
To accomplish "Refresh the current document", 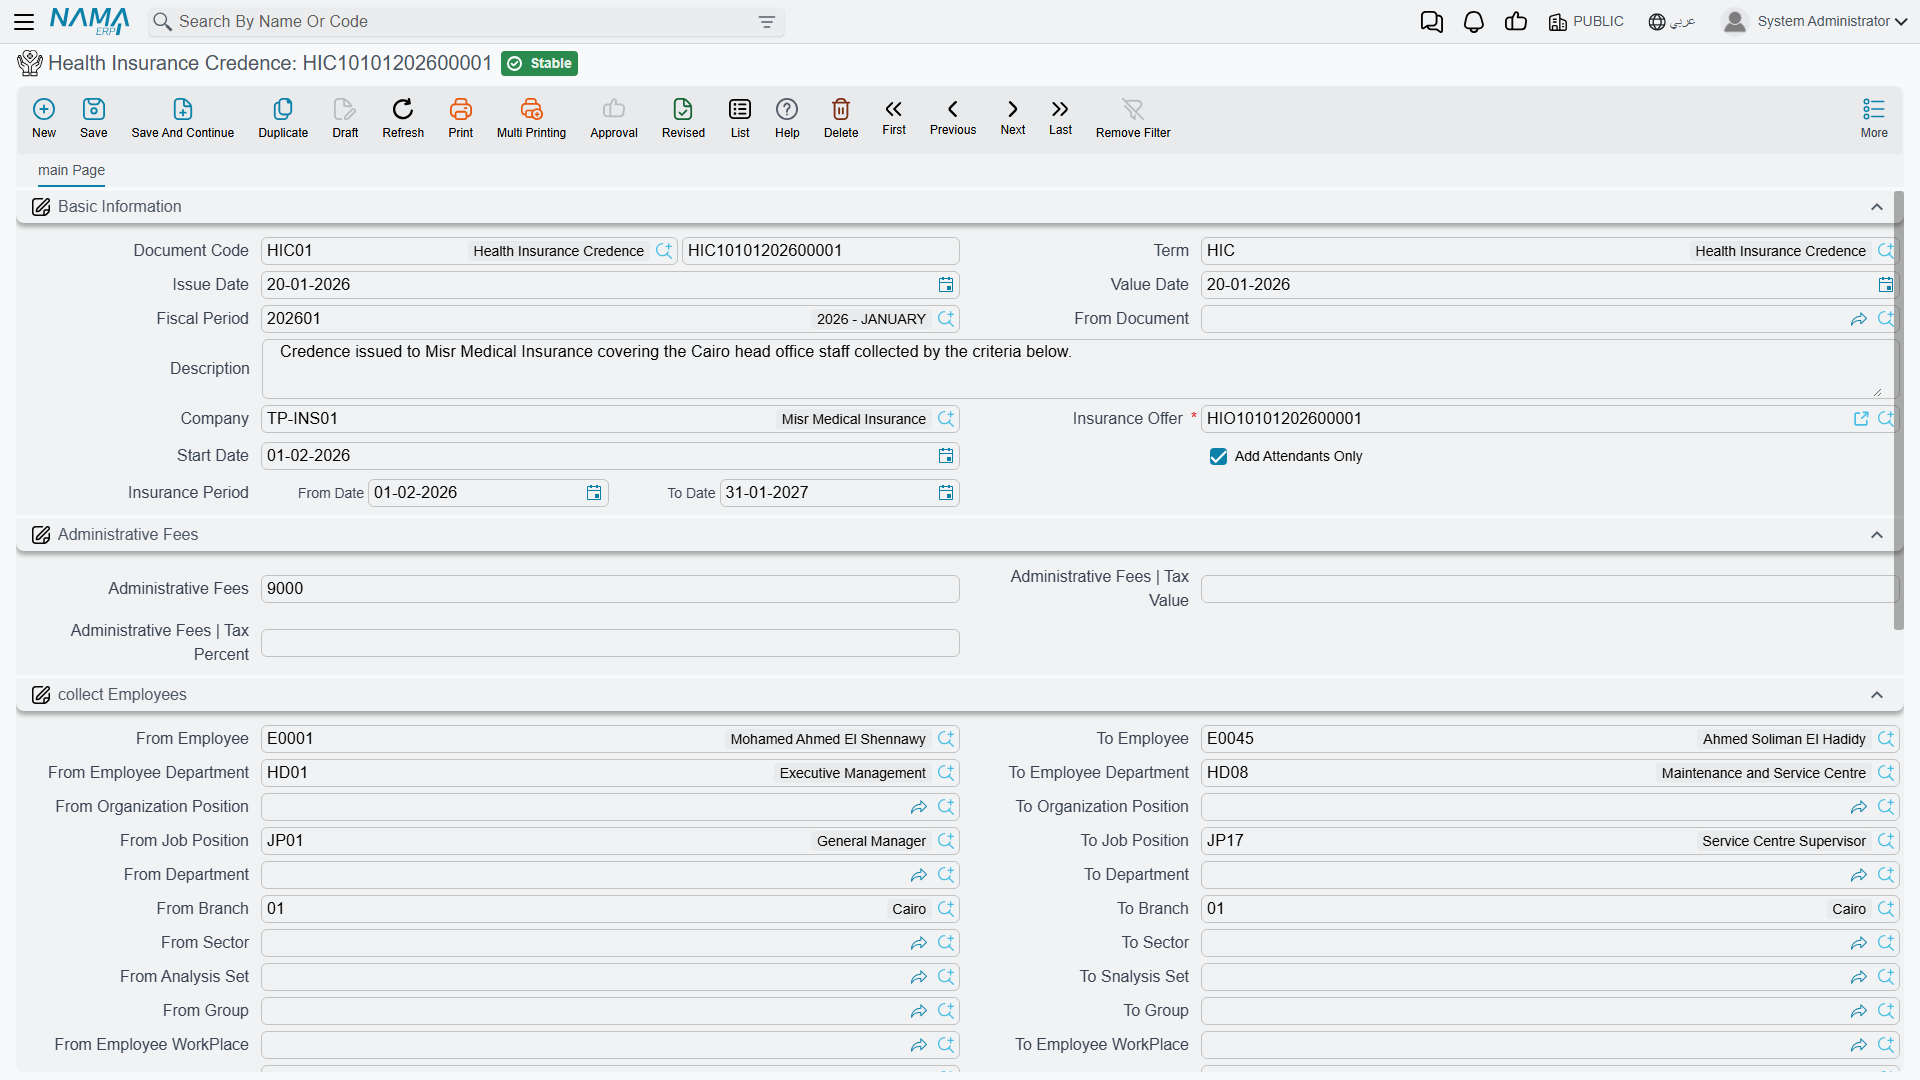I will point(403,117).
